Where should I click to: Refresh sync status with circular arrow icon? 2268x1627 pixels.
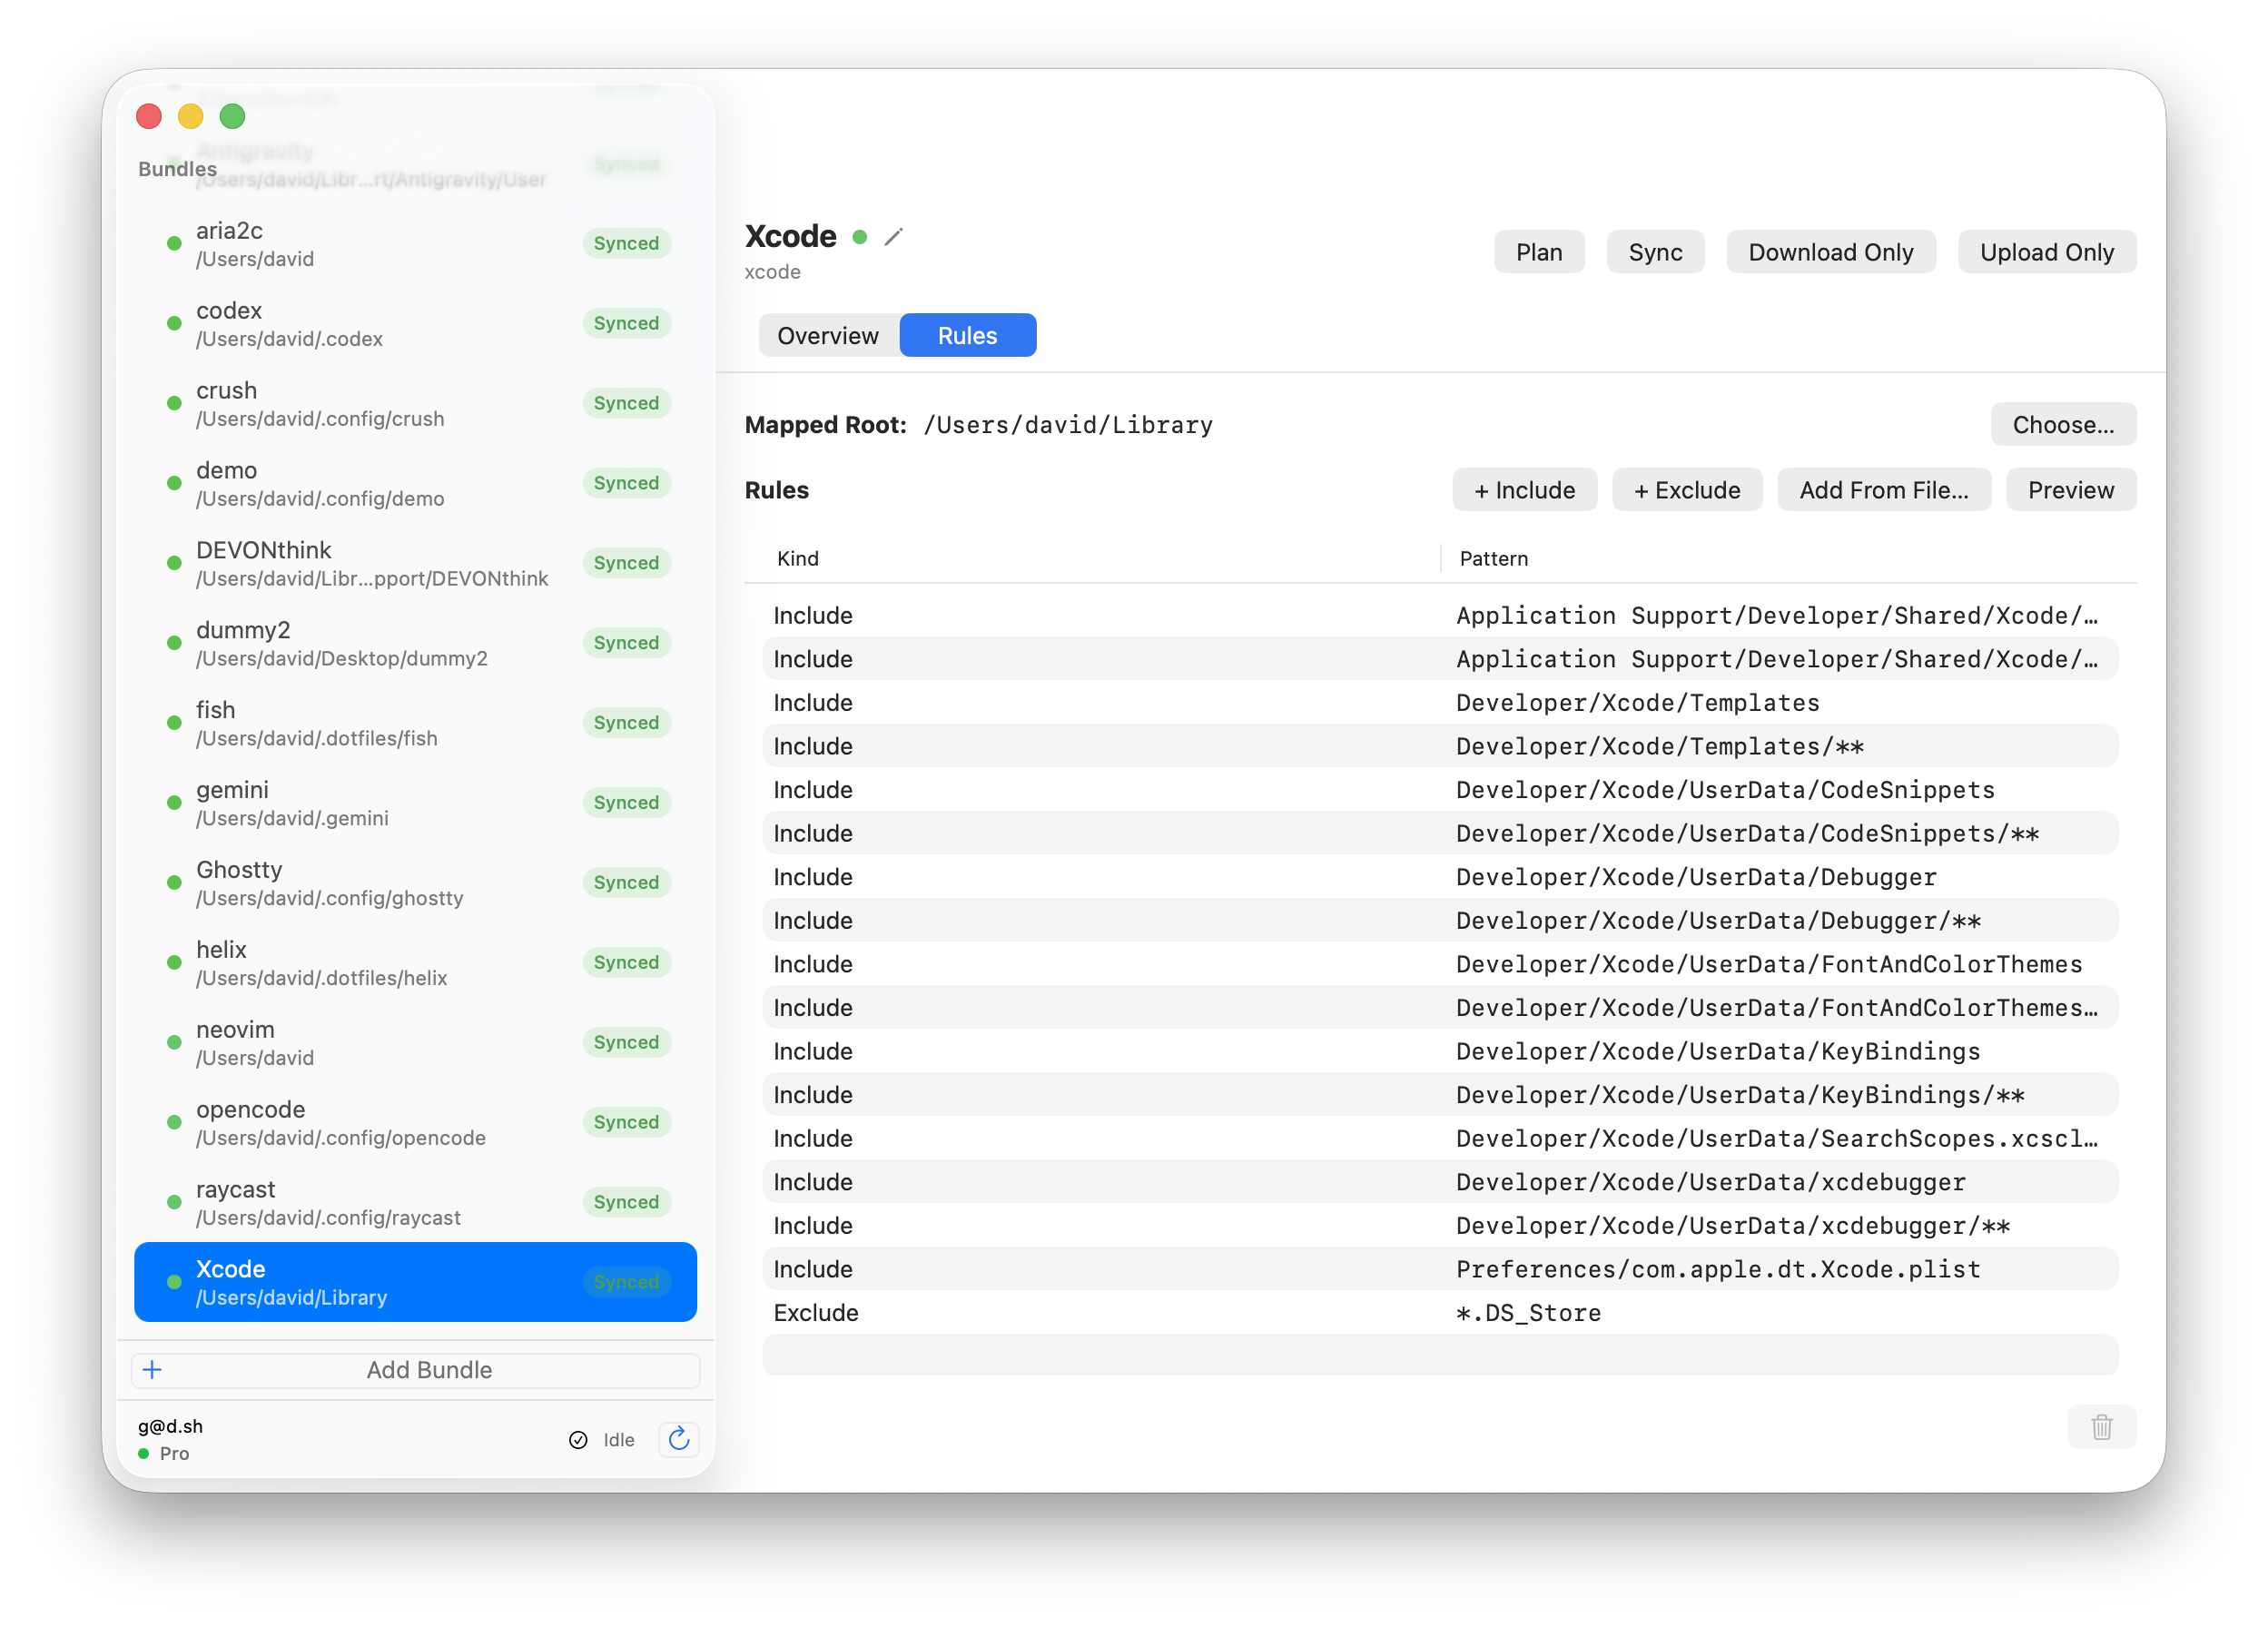pos(678,1440)
